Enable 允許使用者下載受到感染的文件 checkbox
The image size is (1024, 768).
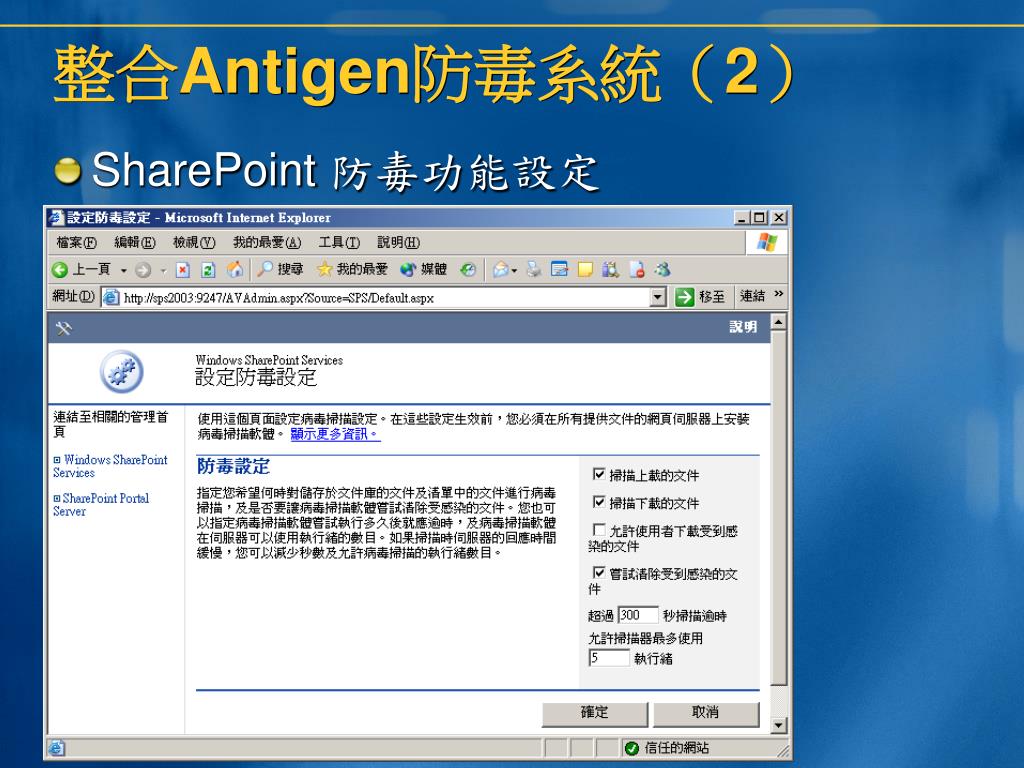(599, 530)
